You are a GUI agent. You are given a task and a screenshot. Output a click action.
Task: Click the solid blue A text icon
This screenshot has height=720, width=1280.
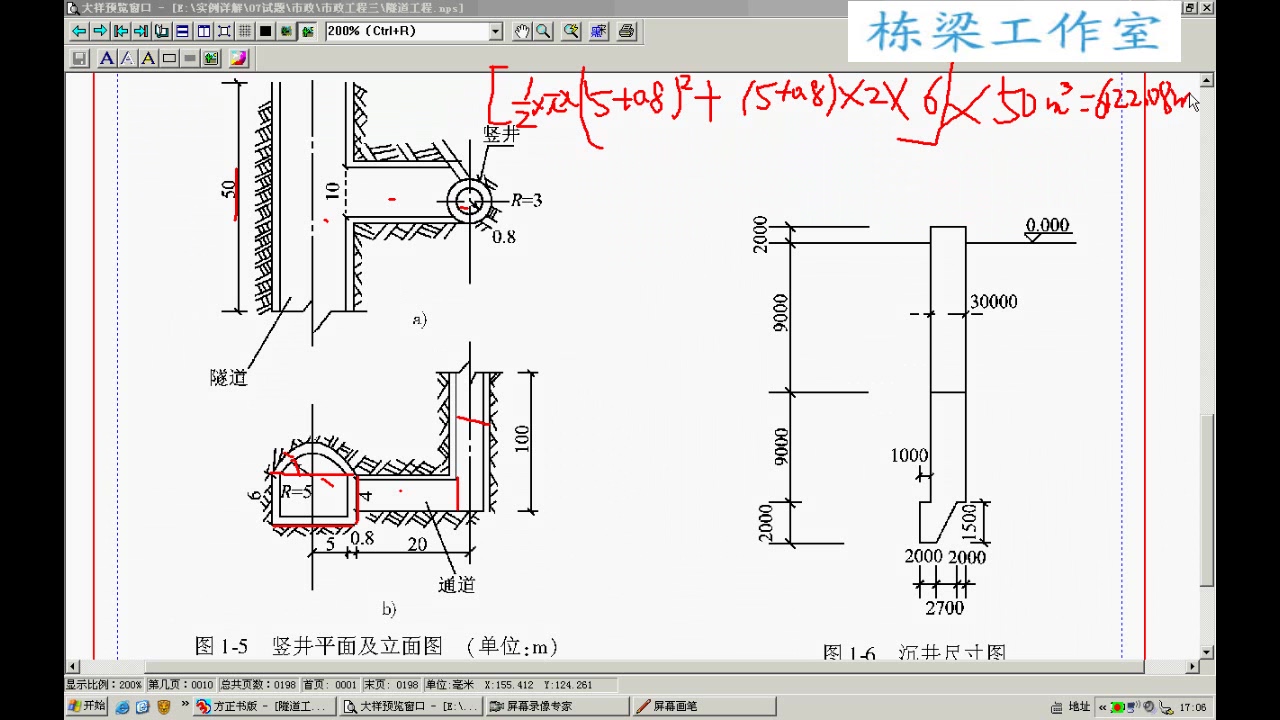tap(107, 58)
